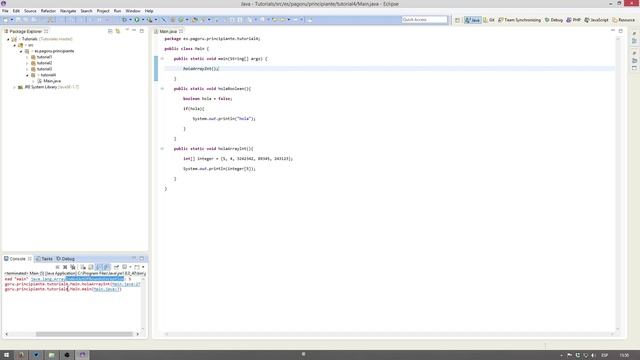Viewport: 640px width, 360px height.
Task: Switch to the Git perspective
Action: tap(489, 20)
